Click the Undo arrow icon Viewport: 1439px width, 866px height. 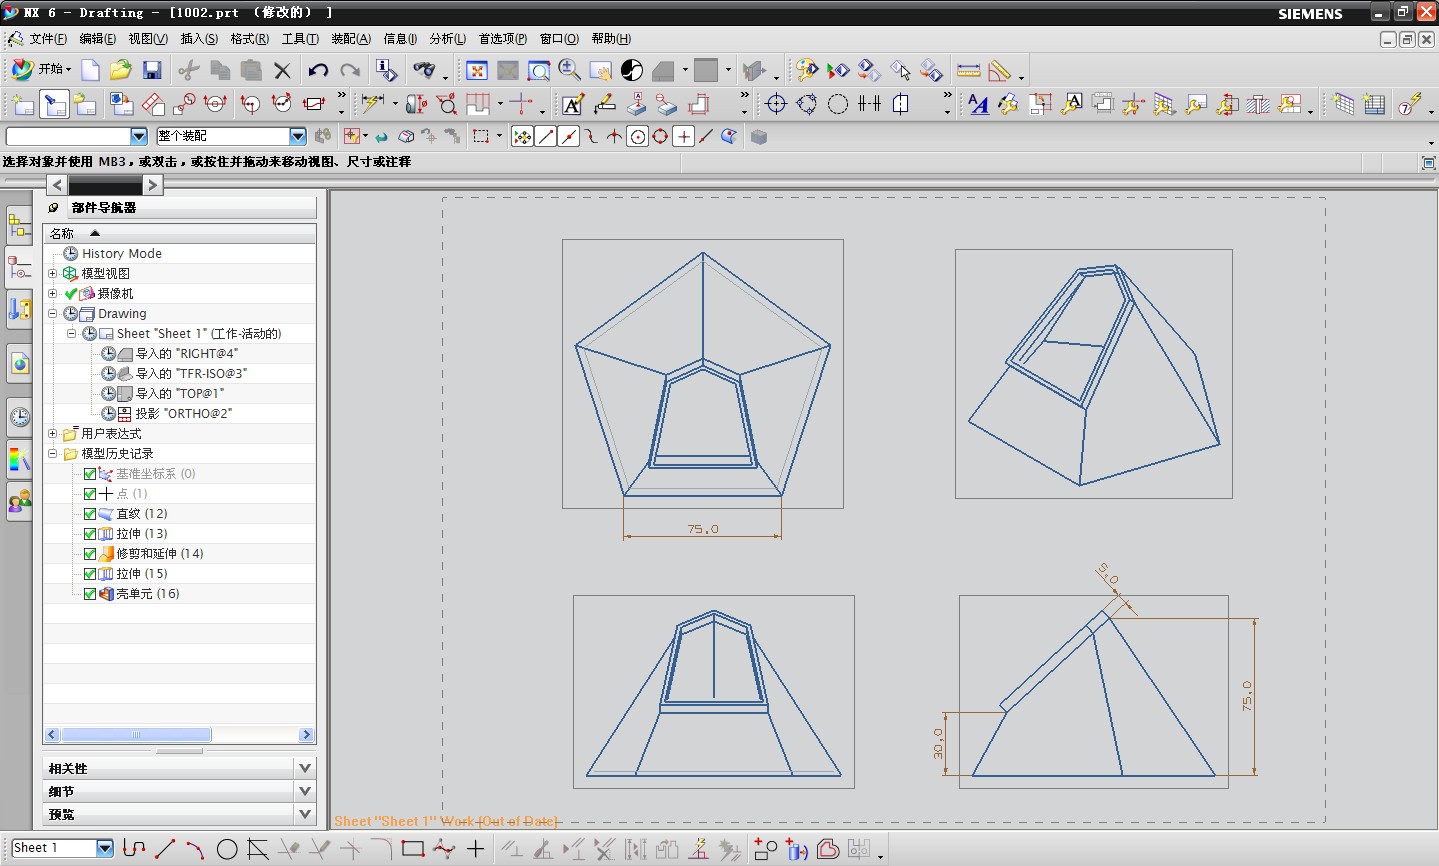[318, 70]
